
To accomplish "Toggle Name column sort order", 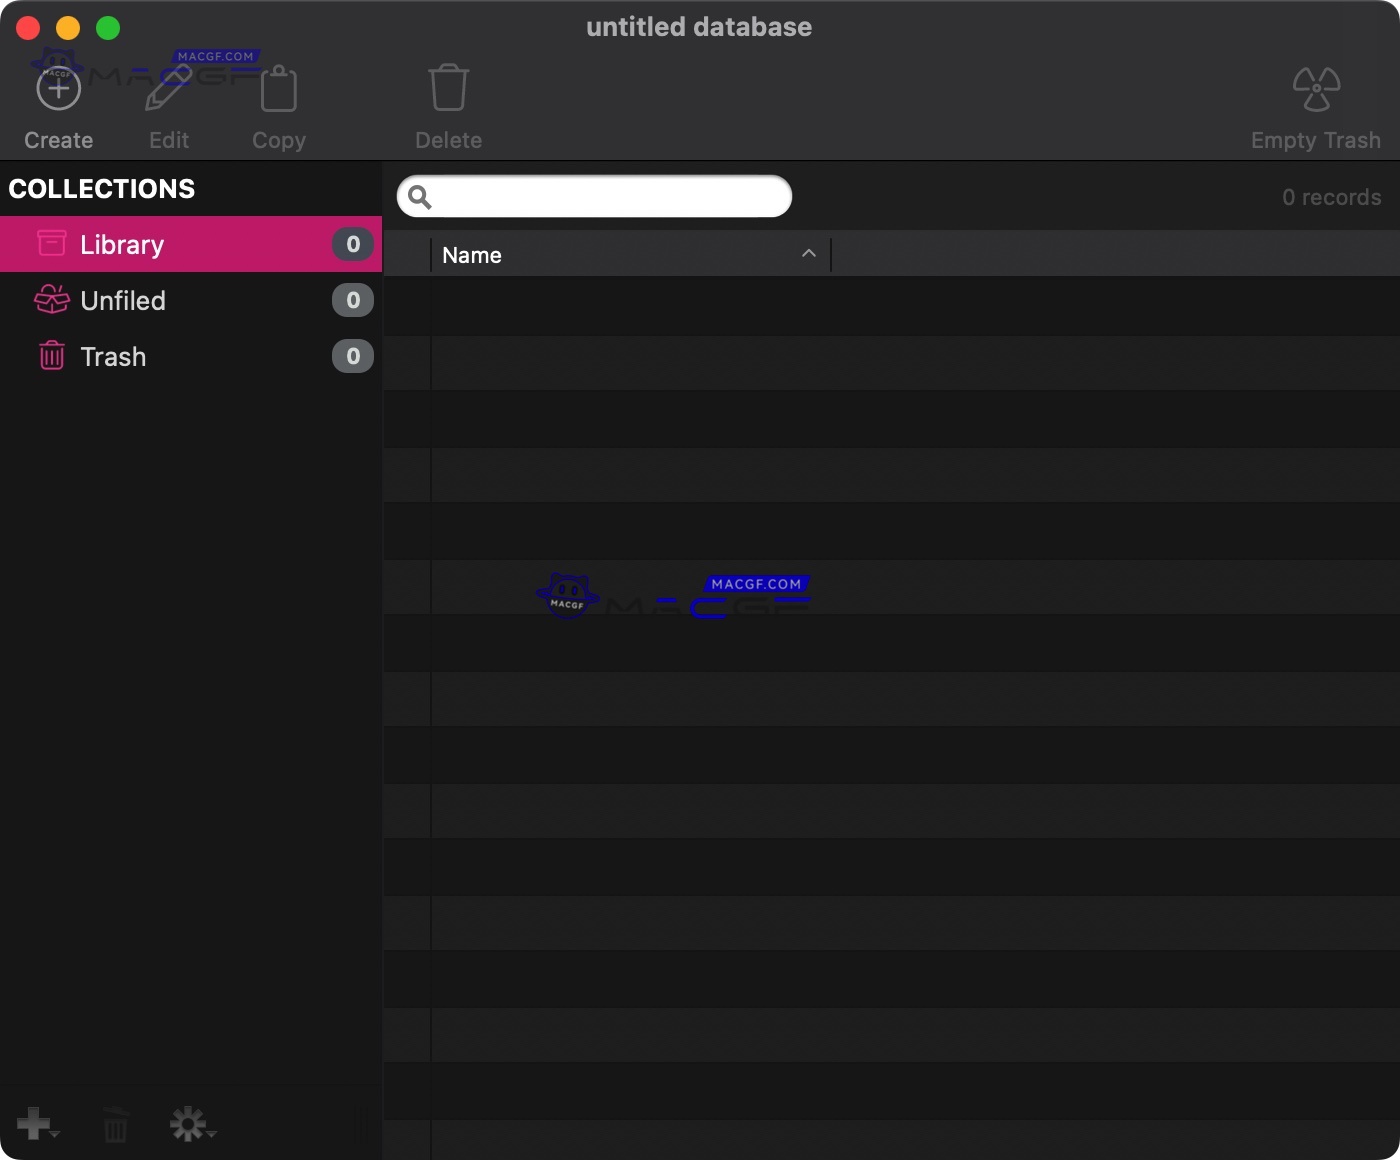I will click(808, 254).
